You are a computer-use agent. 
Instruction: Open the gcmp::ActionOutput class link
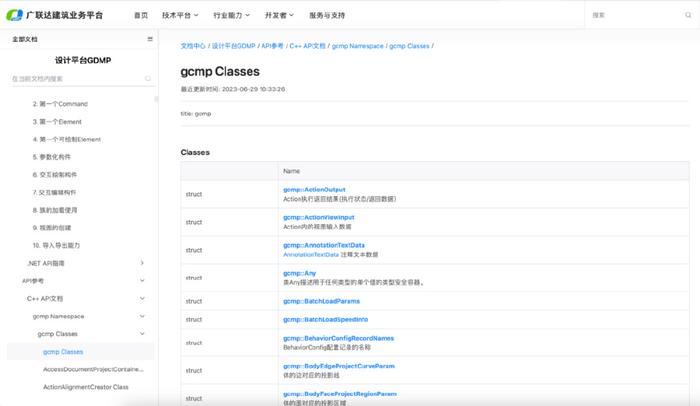[314, 190]
